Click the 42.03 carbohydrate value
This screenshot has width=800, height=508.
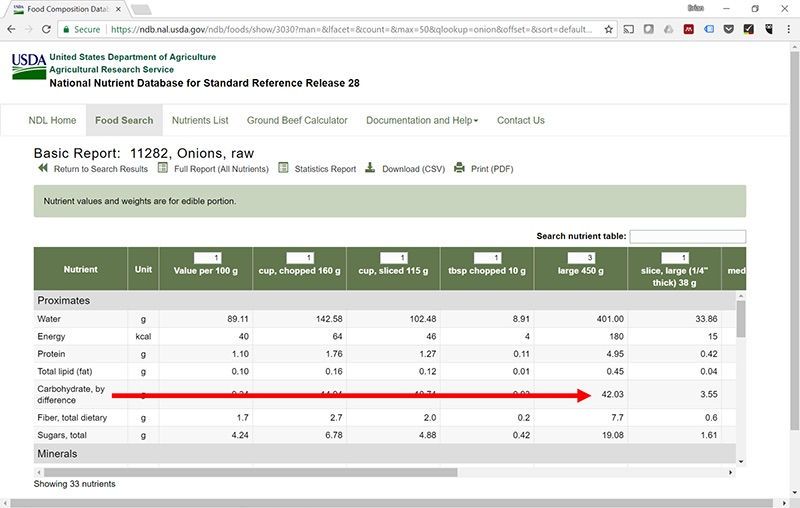pyautogui.click(x=612, y=394)
